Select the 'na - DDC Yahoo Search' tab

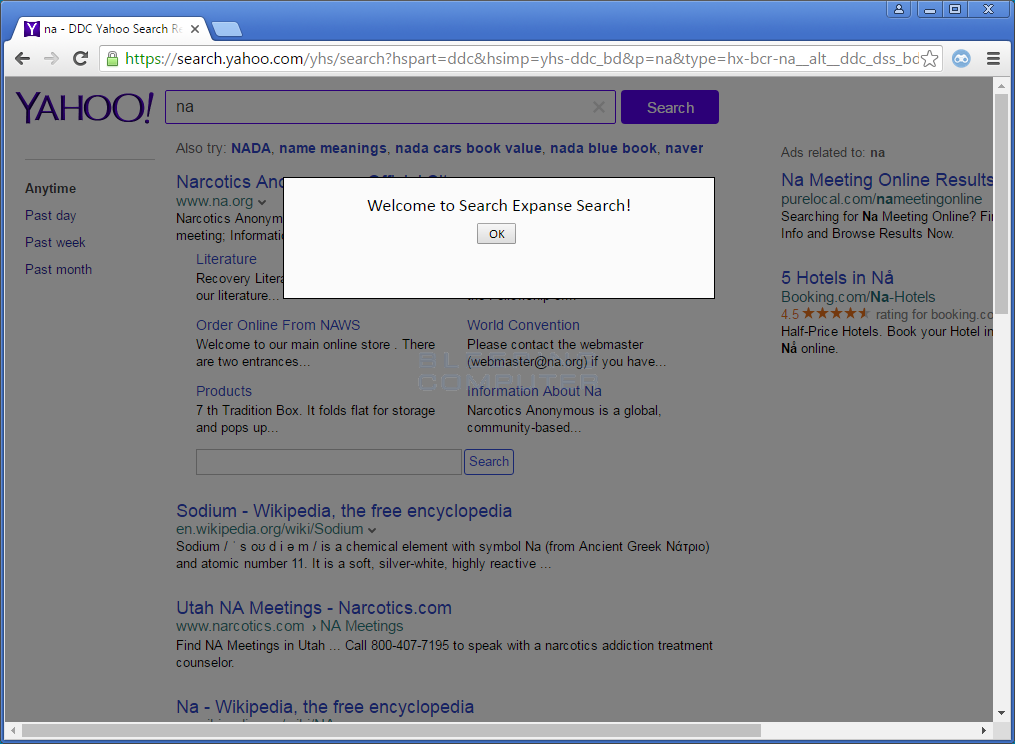pyautogui.click(x=111, y=29)
